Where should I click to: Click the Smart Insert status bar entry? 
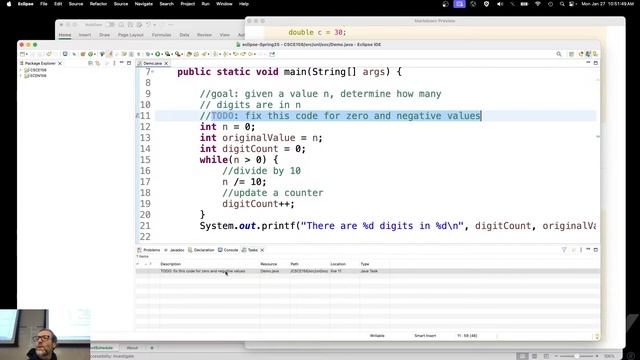click(x=425, y=336)
